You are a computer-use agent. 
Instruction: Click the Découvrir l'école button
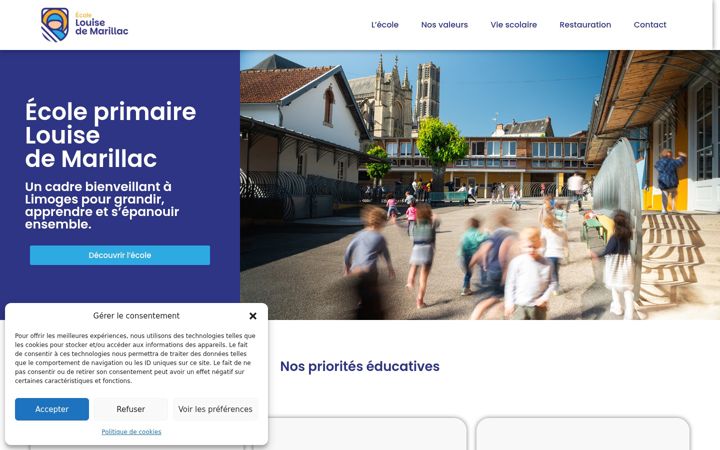[x=120, y=255]
